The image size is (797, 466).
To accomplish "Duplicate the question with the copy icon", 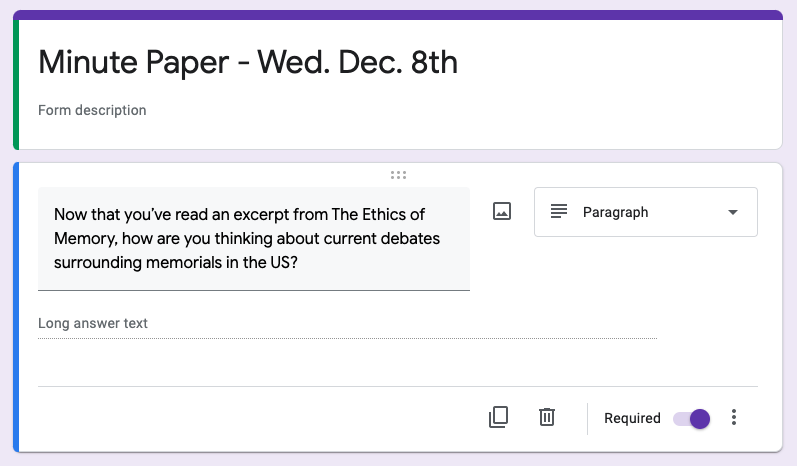I will [498, 417].
